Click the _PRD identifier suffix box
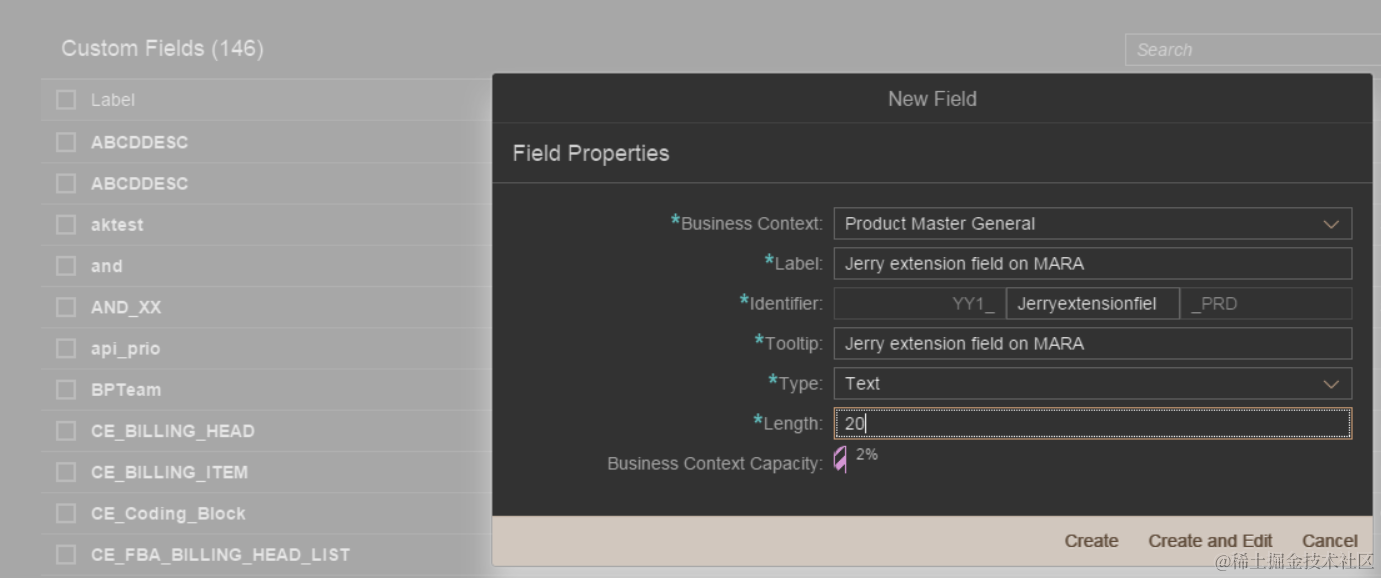1381x578 pixels. coord(1266,304)
